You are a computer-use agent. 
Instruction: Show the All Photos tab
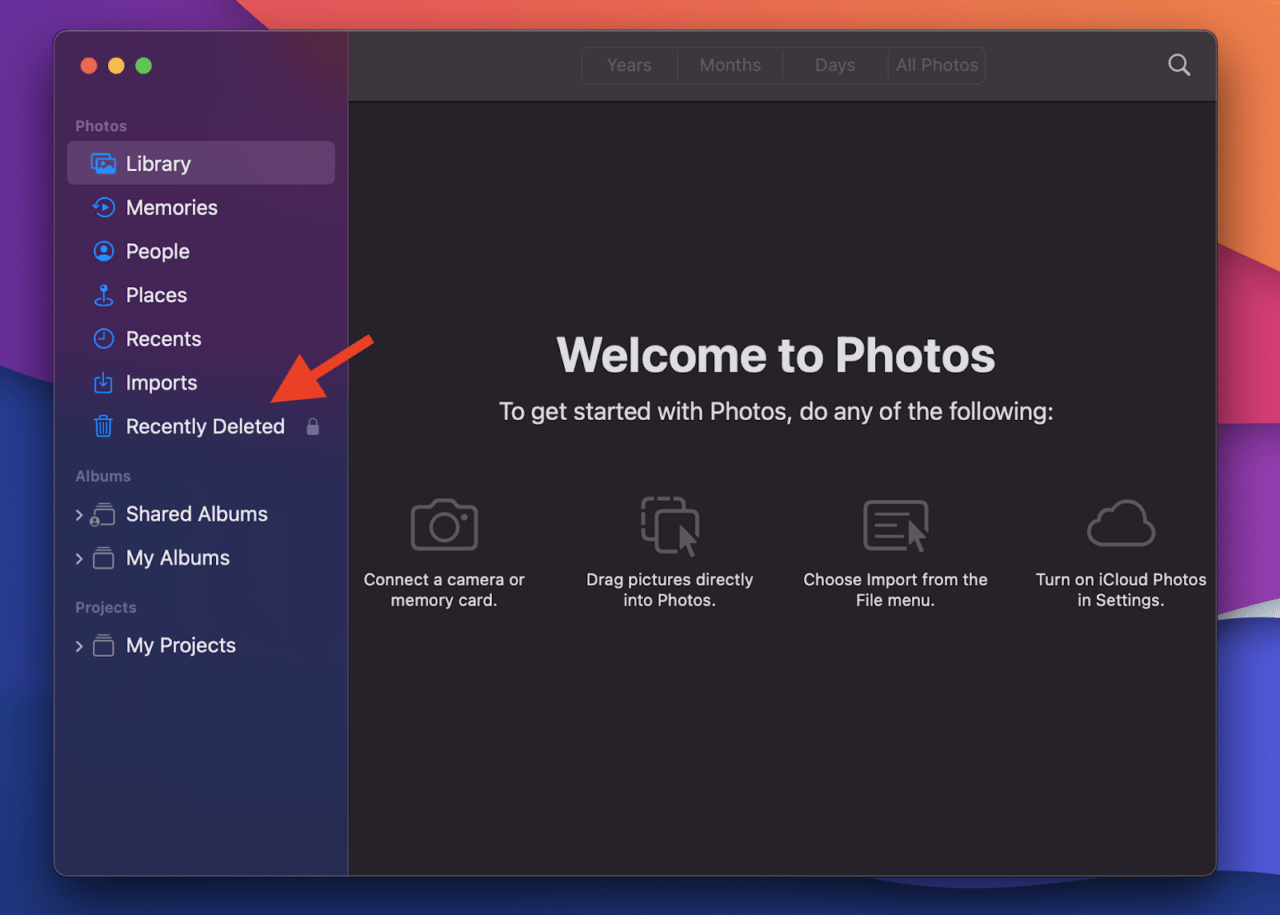point(937,65)
